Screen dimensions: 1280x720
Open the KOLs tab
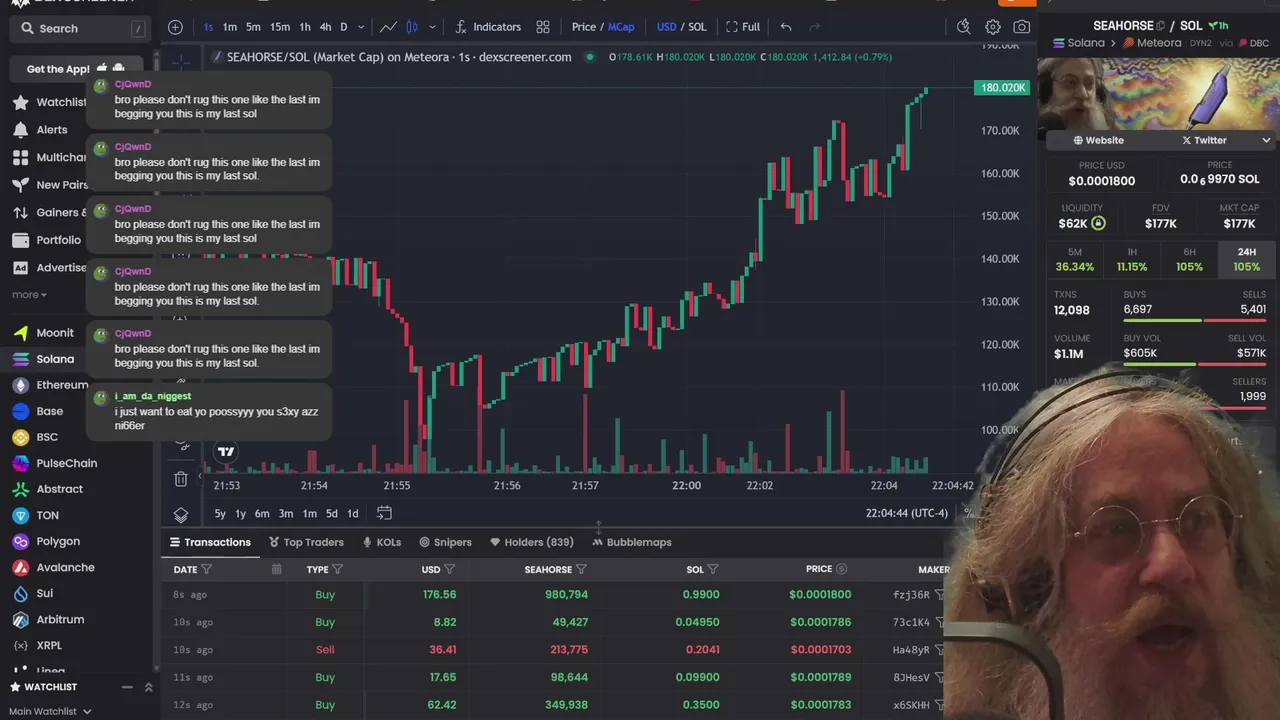coord(382,542)
